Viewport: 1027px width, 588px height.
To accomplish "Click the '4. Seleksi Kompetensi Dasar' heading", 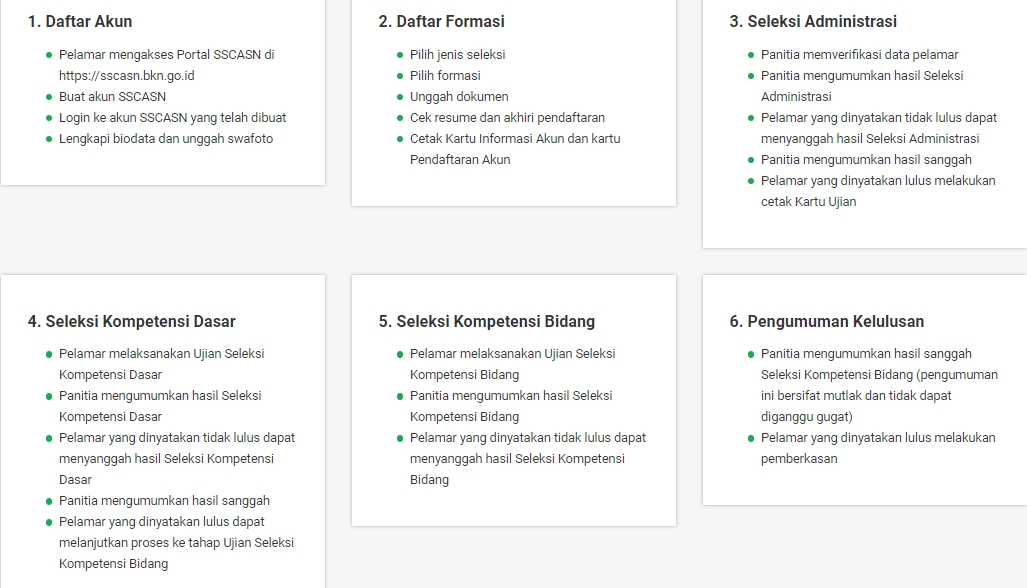I will point(132,322).
